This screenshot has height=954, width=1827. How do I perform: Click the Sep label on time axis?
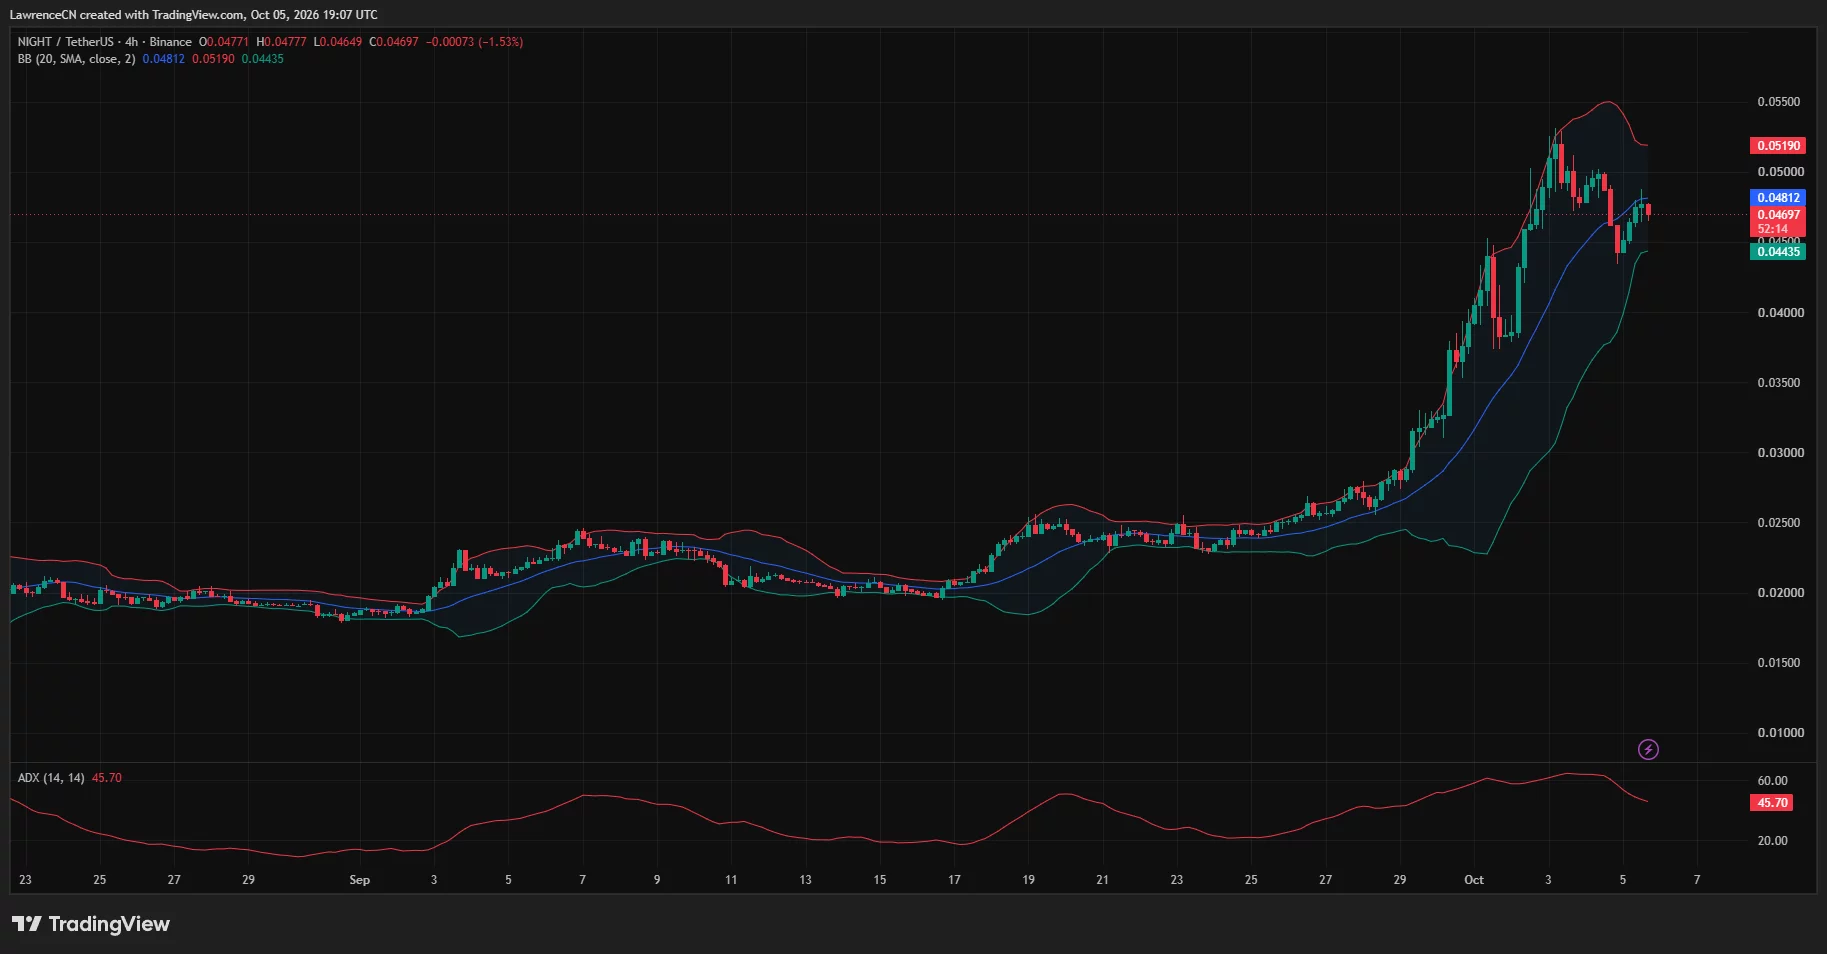[359, 880]
